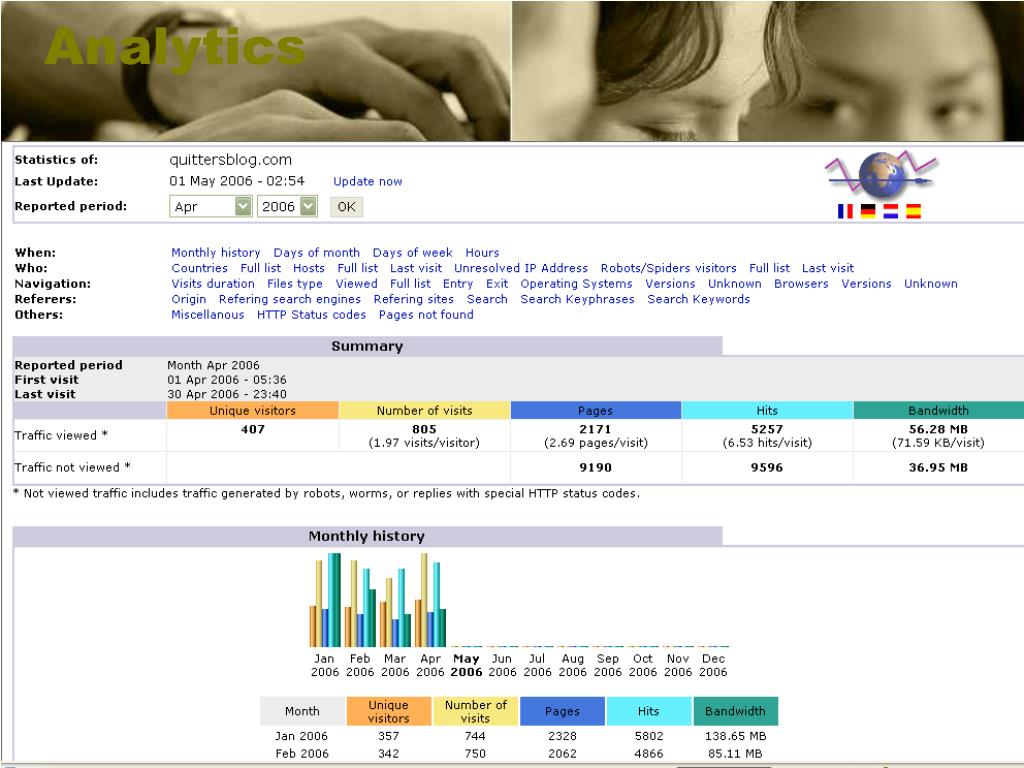This screenshot has width=1024, height=768.
Task: Click the April bar group in chart
Action: [430, 600]
